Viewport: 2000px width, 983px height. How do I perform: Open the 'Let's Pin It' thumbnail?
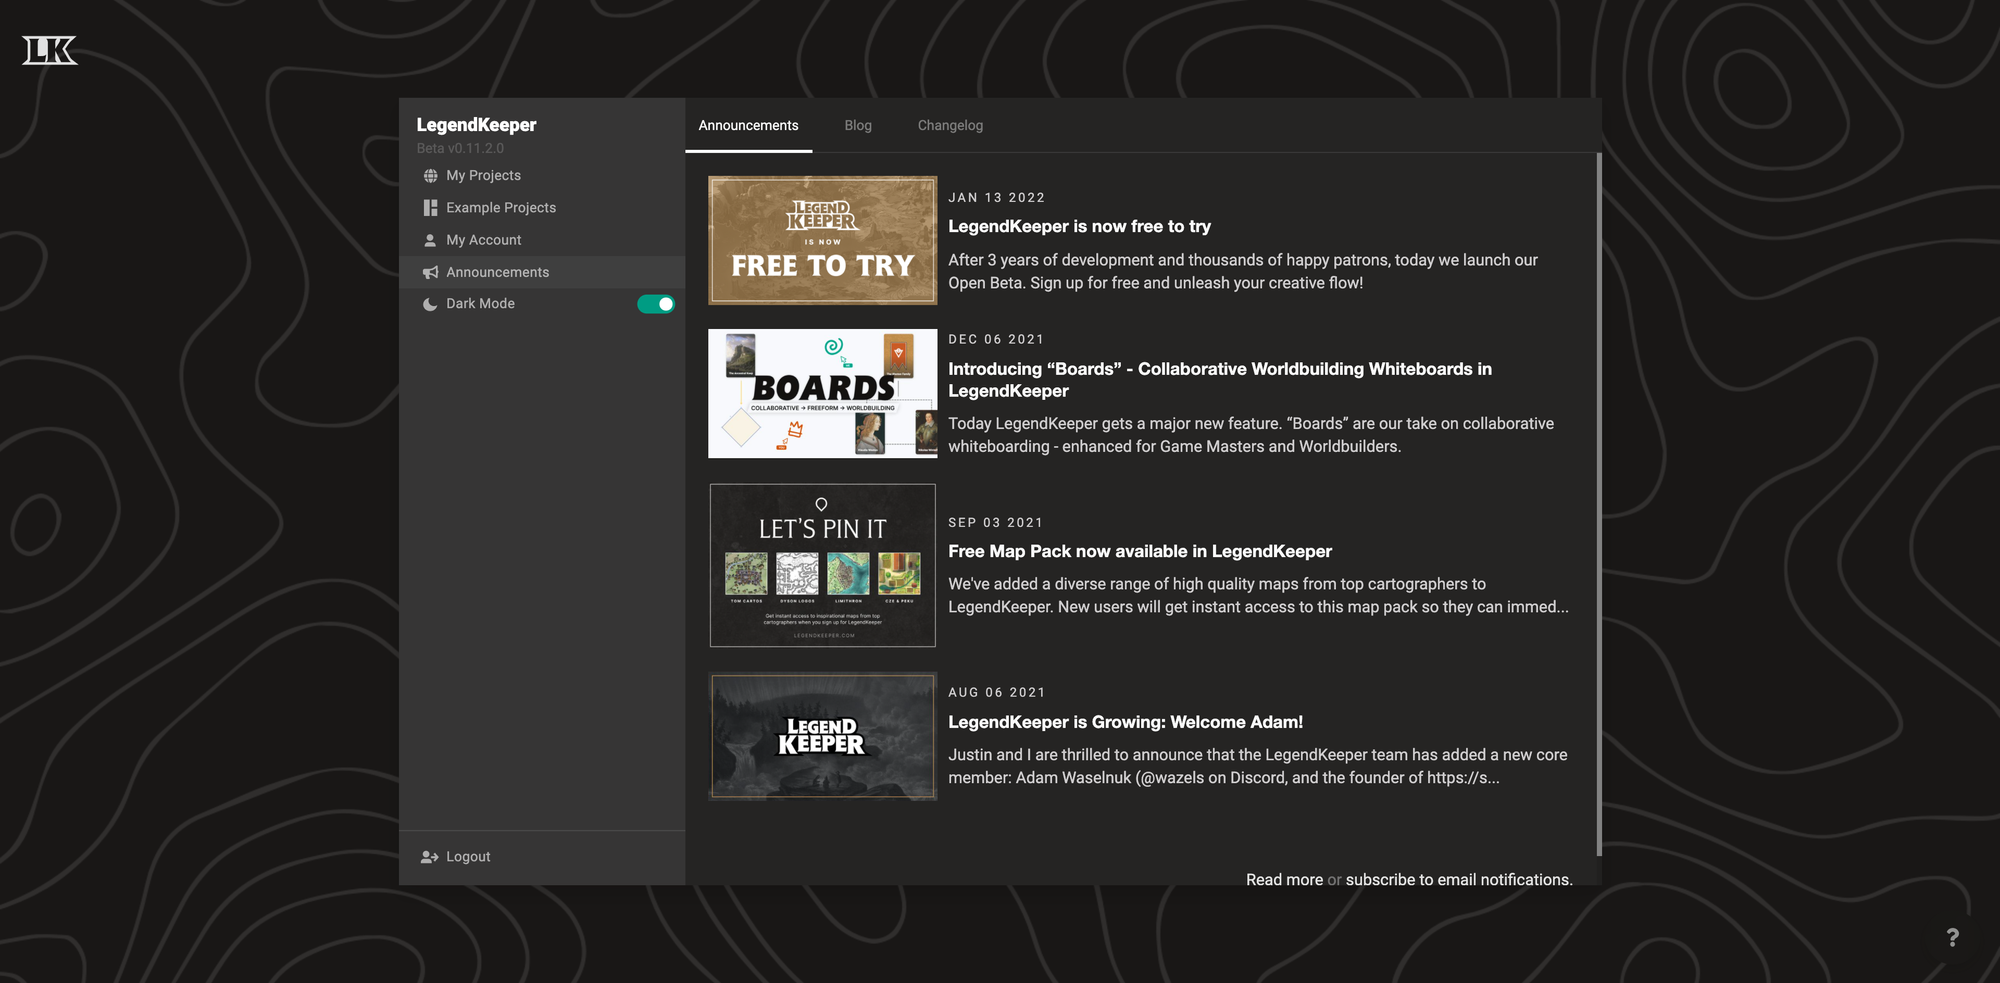point(823,566)
